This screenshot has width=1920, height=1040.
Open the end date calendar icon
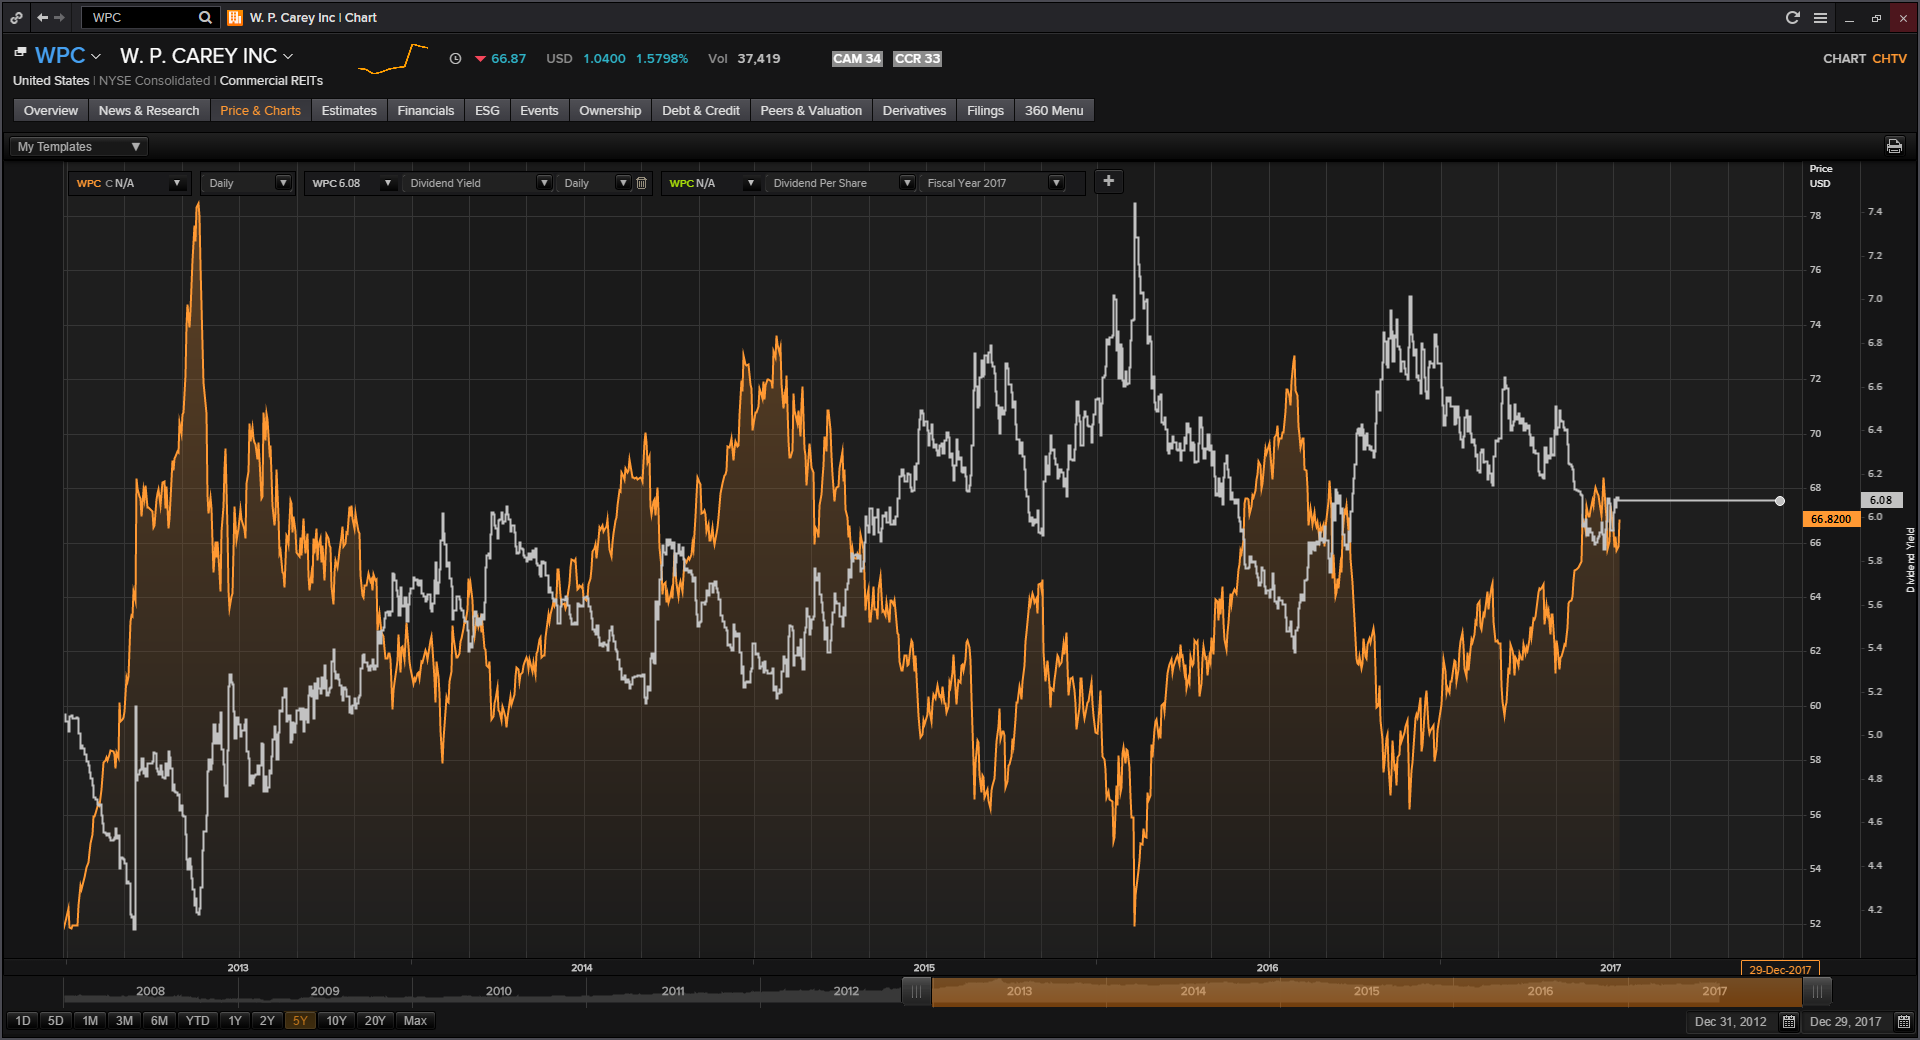tap(1904, 1021)
